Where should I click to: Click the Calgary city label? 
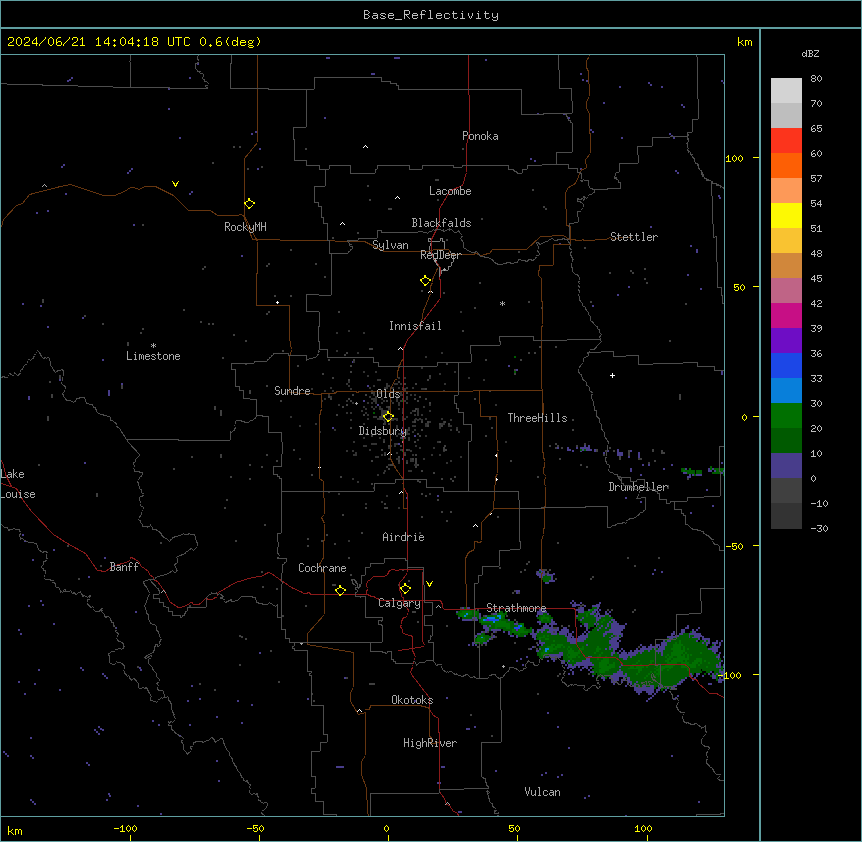coord(399,603)
